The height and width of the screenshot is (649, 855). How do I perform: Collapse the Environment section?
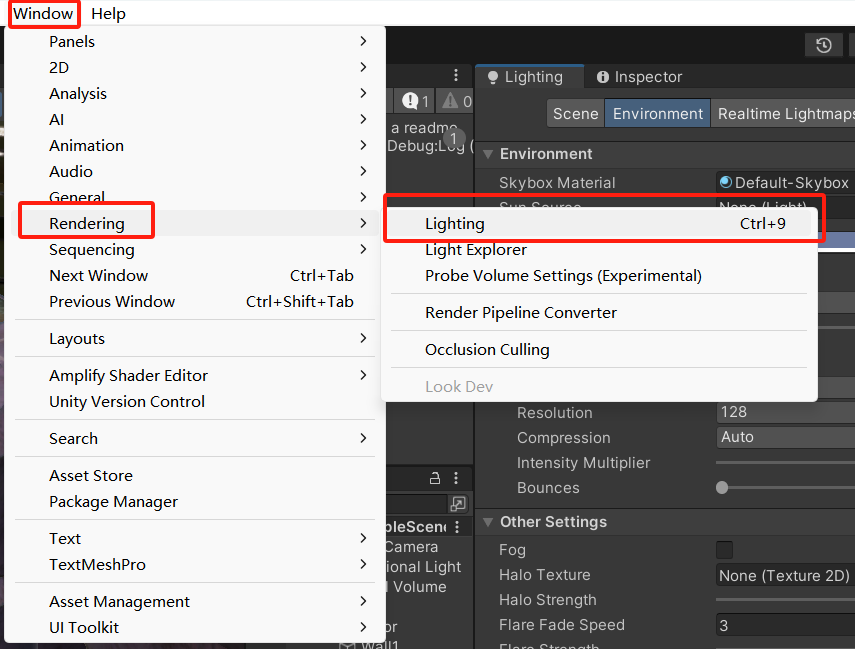coord(488,154)
